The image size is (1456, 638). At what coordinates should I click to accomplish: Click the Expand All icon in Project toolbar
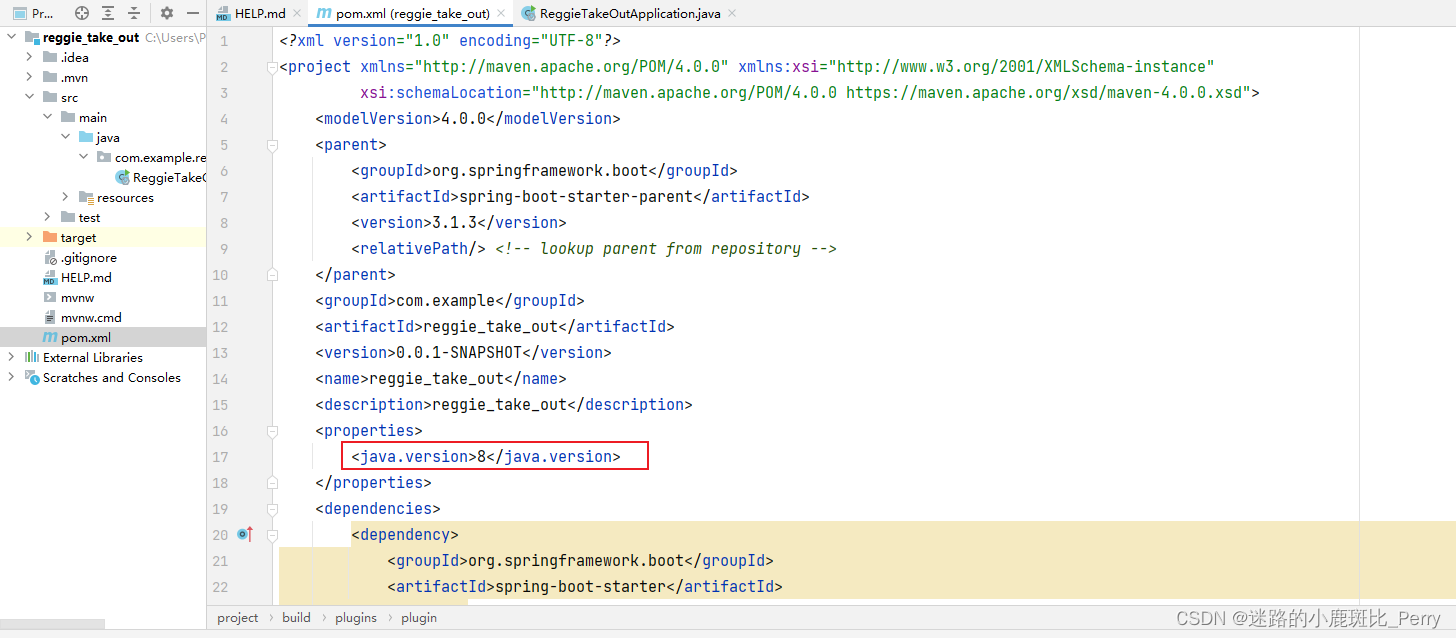pos(108,13)
